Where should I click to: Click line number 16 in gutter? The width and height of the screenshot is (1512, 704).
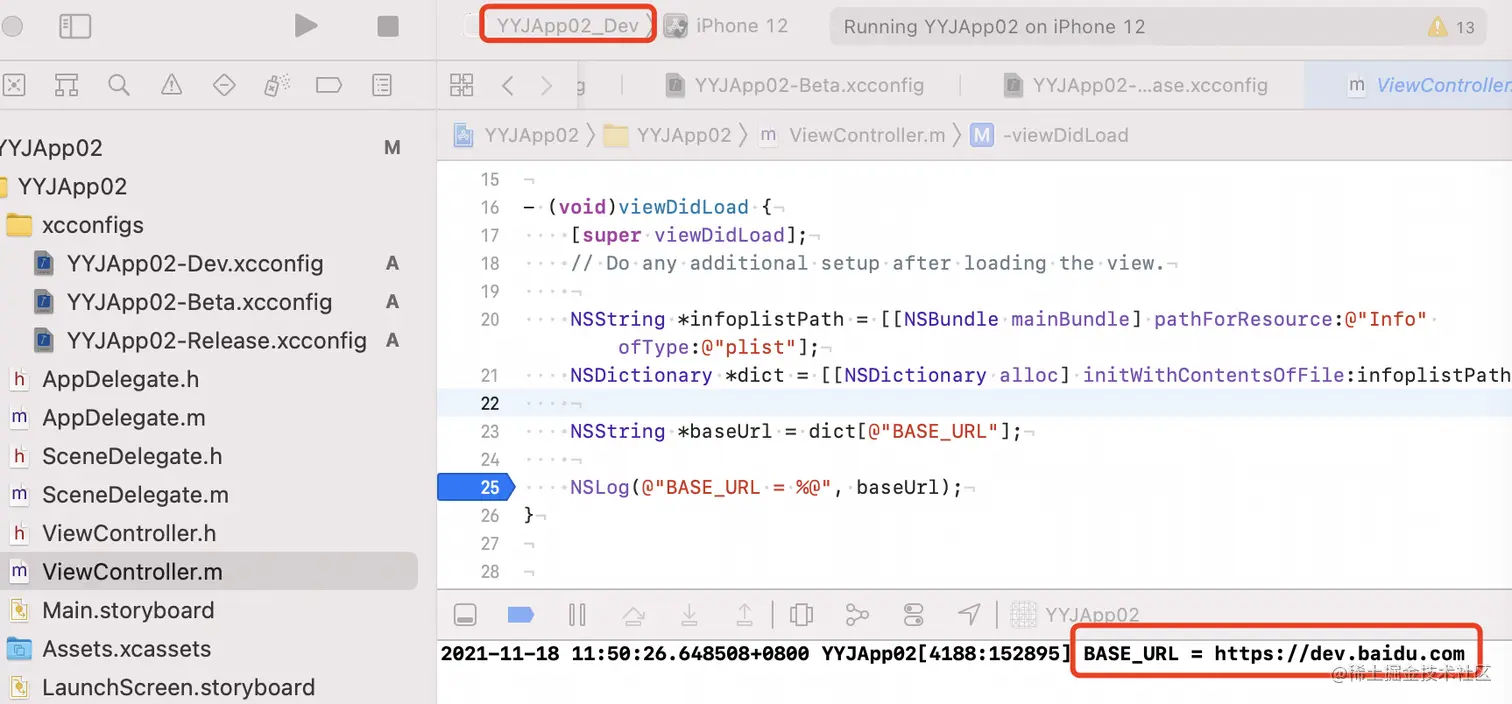pyautogui.click(x=489, y=207)
